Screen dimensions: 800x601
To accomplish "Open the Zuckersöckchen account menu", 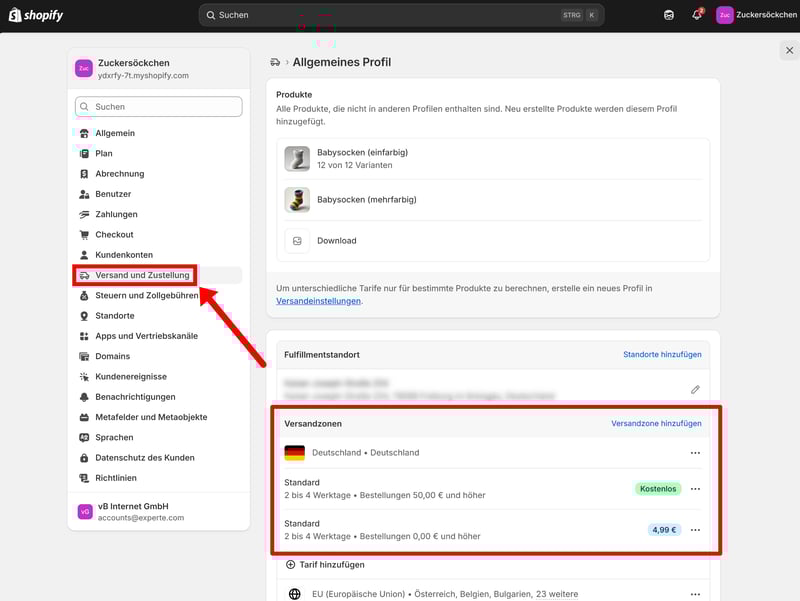I will pos(756,15).
